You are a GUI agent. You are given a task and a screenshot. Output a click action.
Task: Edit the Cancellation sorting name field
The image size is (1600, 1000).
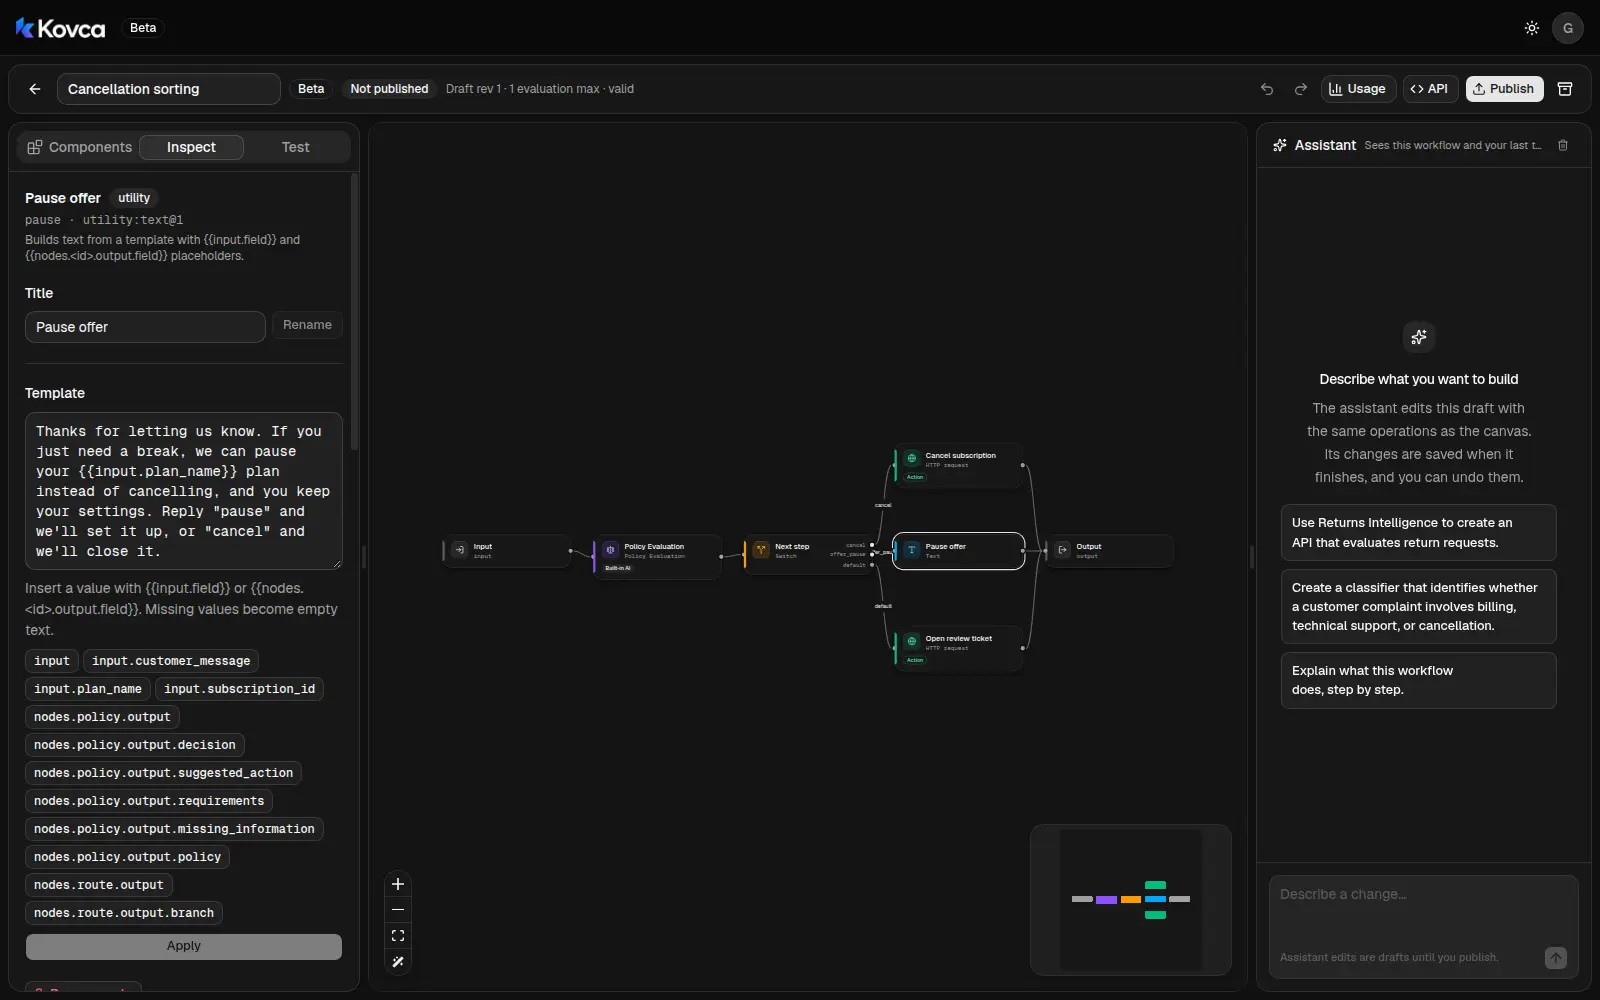168,89
